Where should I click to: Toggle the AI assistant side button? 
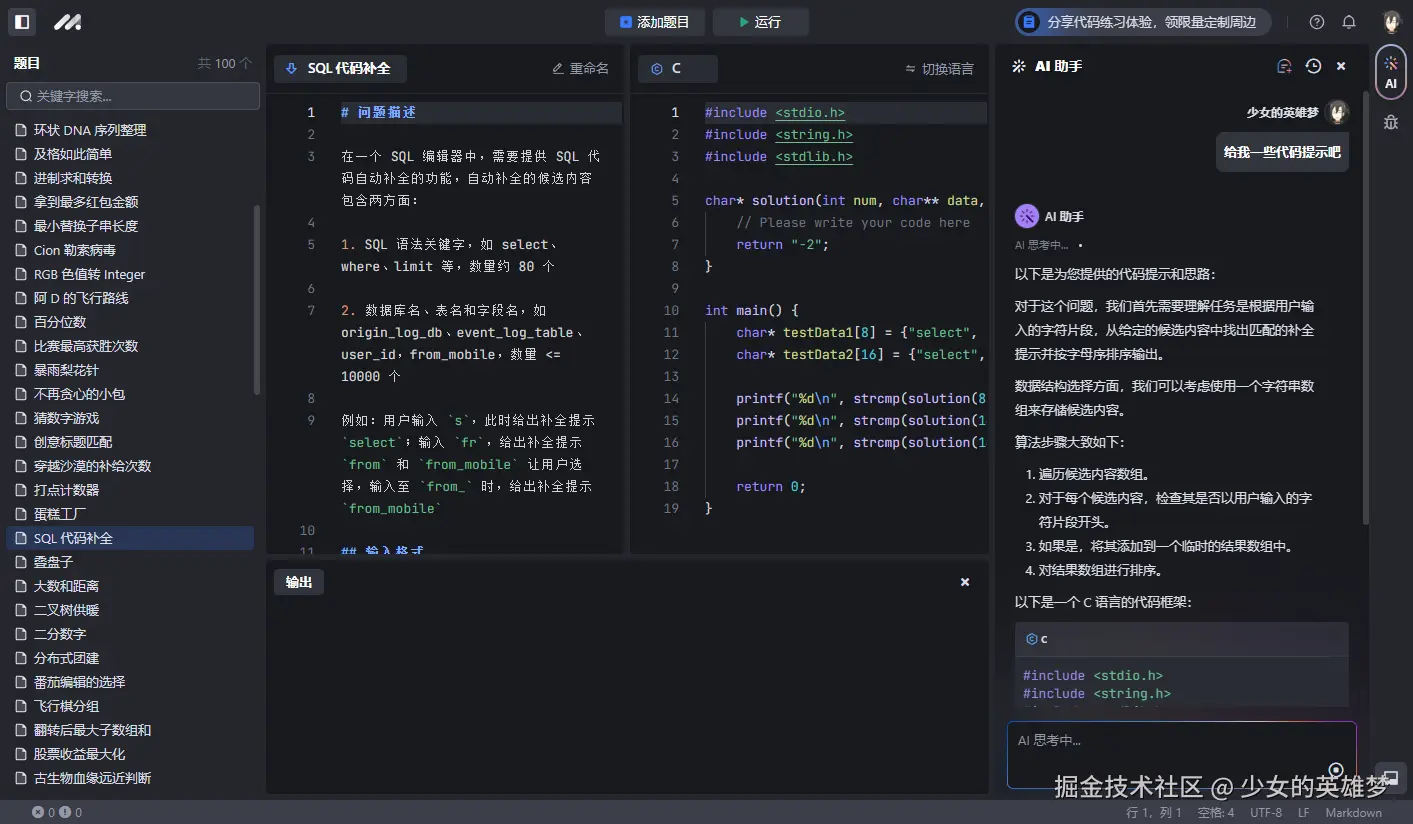pos(1391,72)
